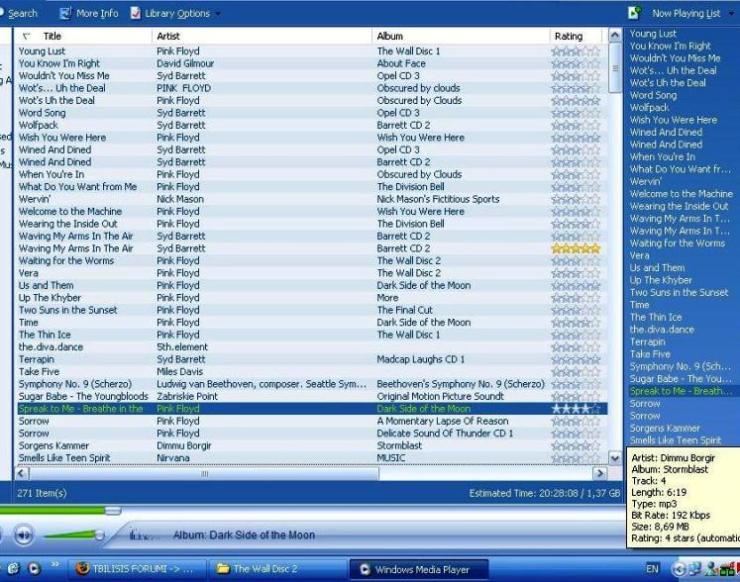Select Sorgens Kammer track in library
The width and height of the screenshot is (740, 582).
pos(311,446)
